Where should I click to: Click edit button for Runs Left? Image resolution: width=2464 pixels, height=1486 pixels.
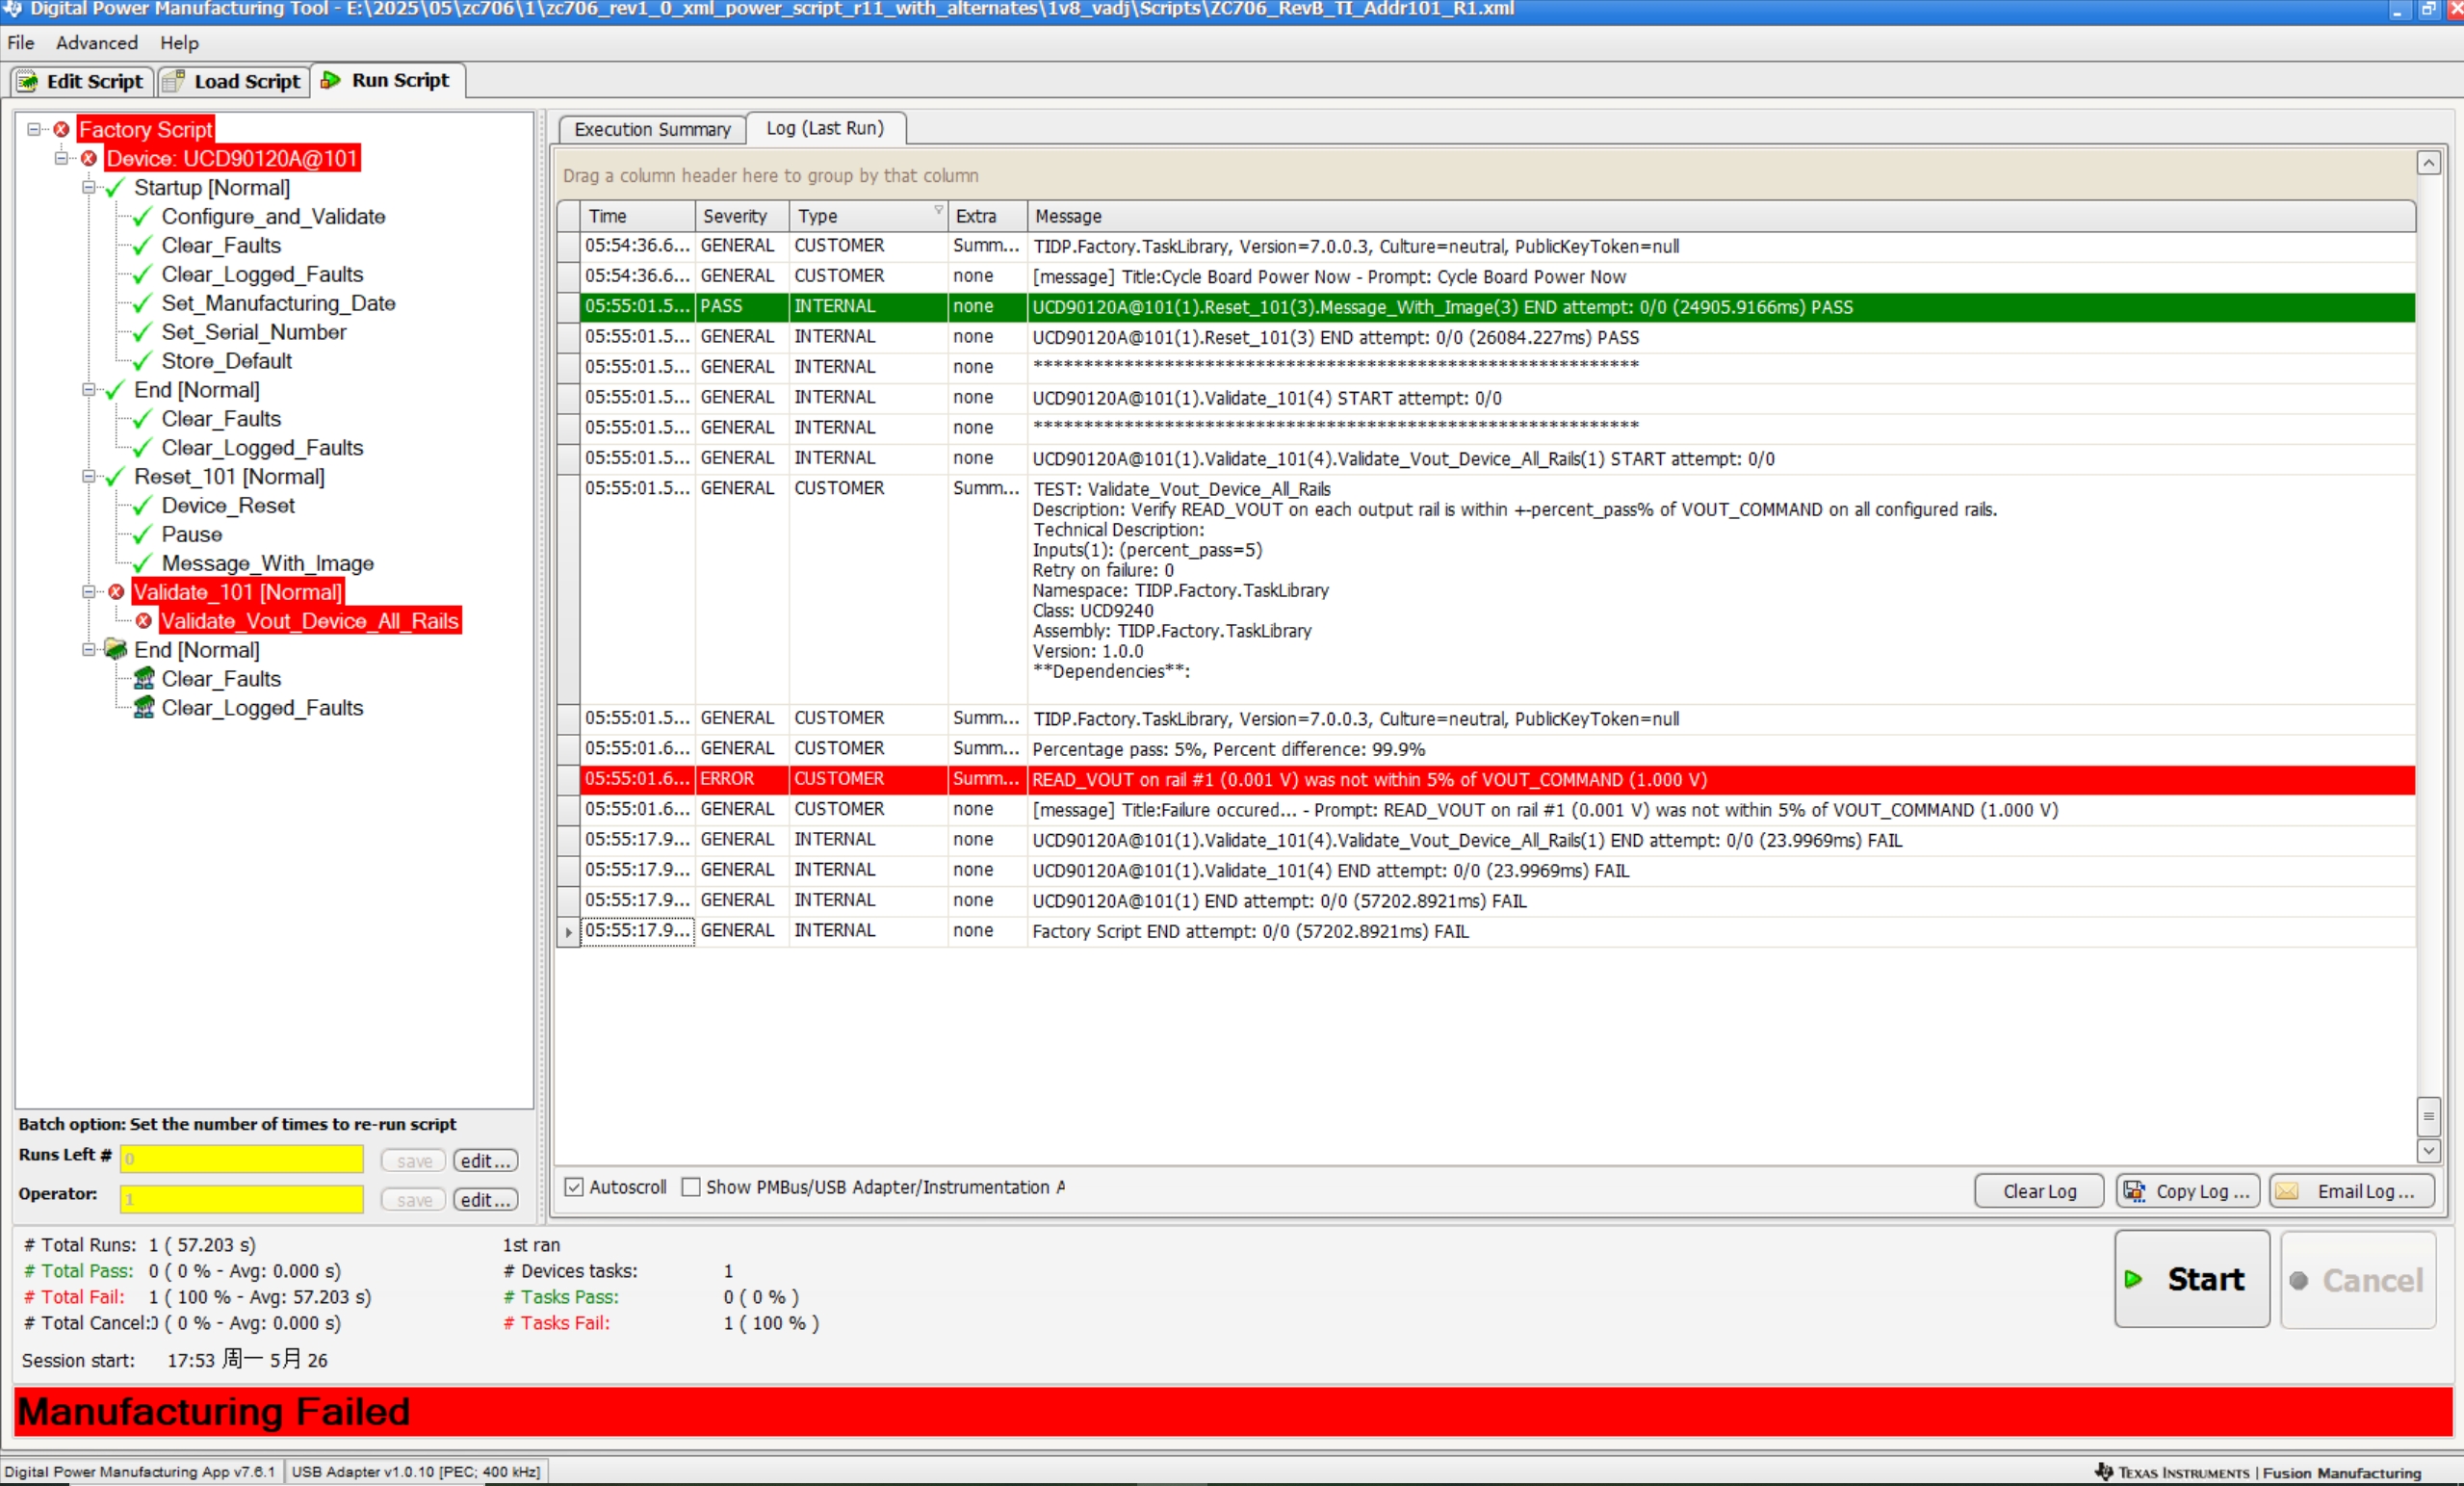[485, 1160]
